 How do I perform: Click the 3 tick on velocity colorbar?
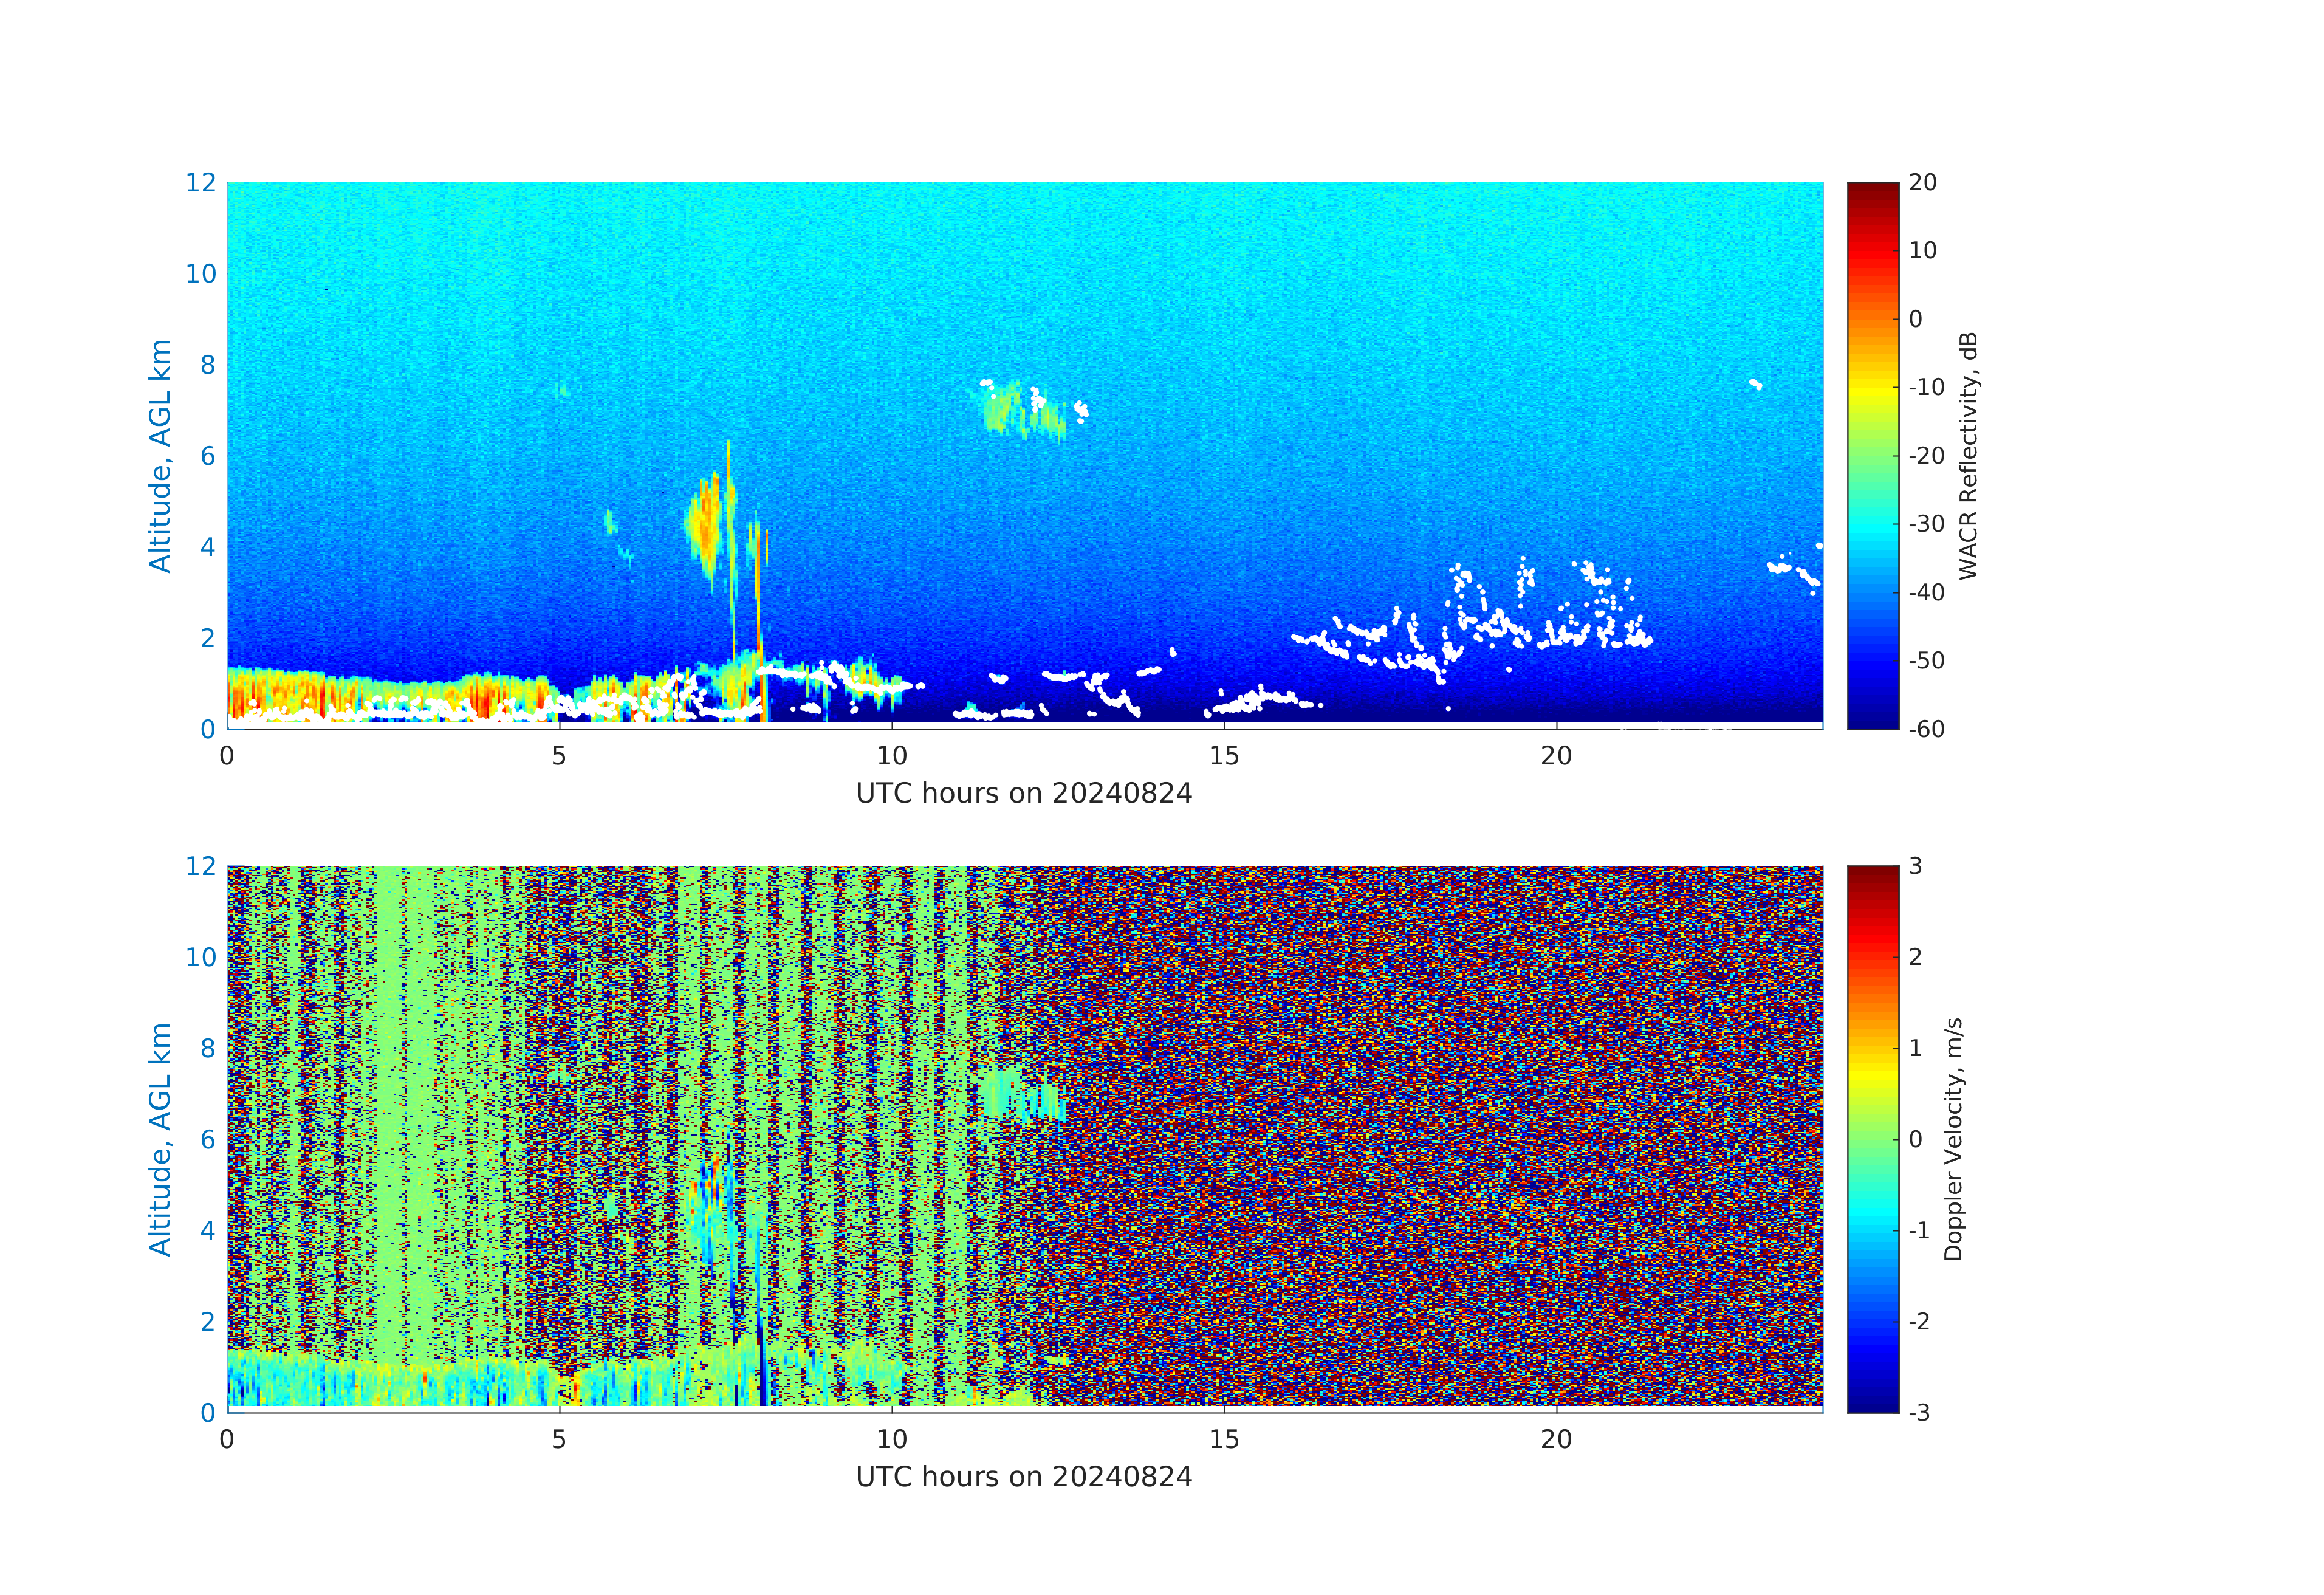[x=1915, y=866]
